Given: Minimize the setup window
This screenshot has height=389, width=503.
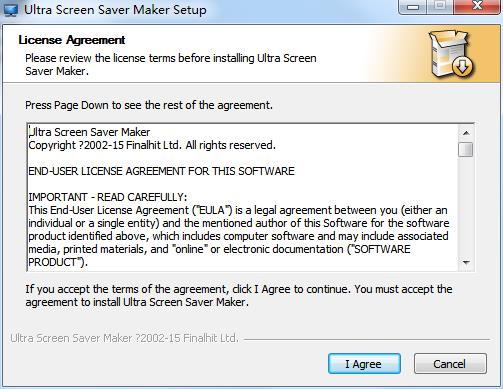Looking at the screenshot, I should pyautogui.click(x=413, y=6).
